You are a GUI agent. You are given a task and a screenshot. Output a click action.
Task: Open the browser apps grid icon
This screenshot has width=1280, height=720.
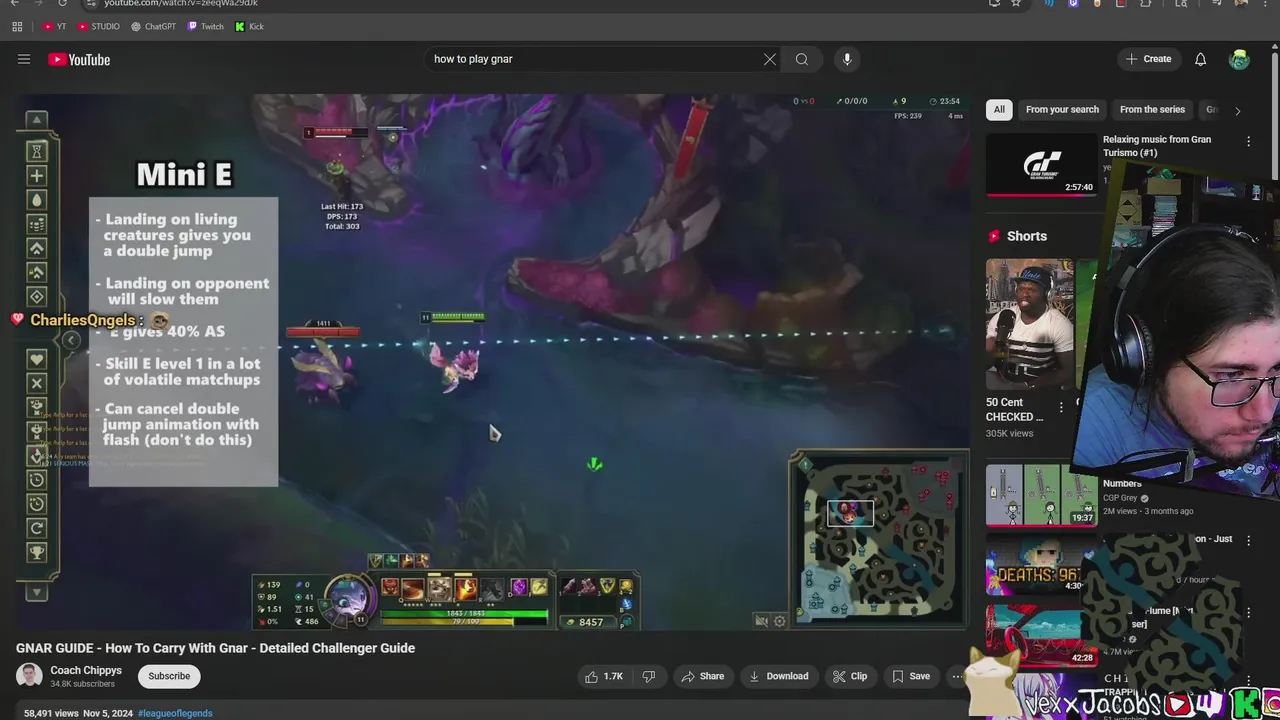pos(17,26)
